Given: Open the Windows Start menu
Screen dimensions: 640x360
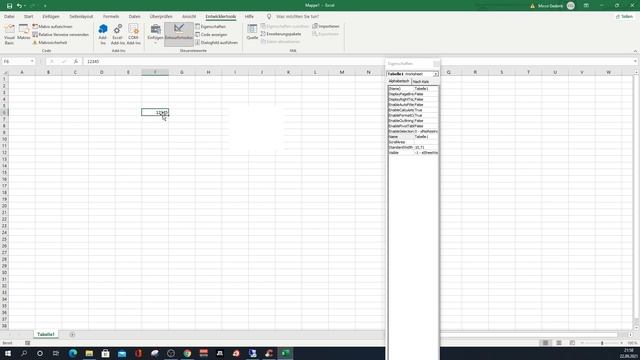Looking at the screenshot, I should tap(8, 353).
